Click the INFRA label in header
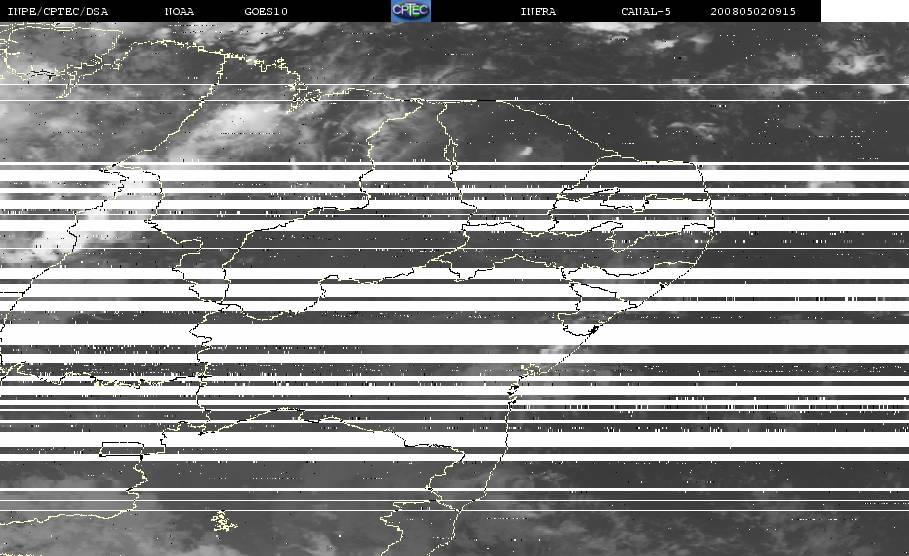The width and height of the screenshot is (909, 556). coord(538,11)
